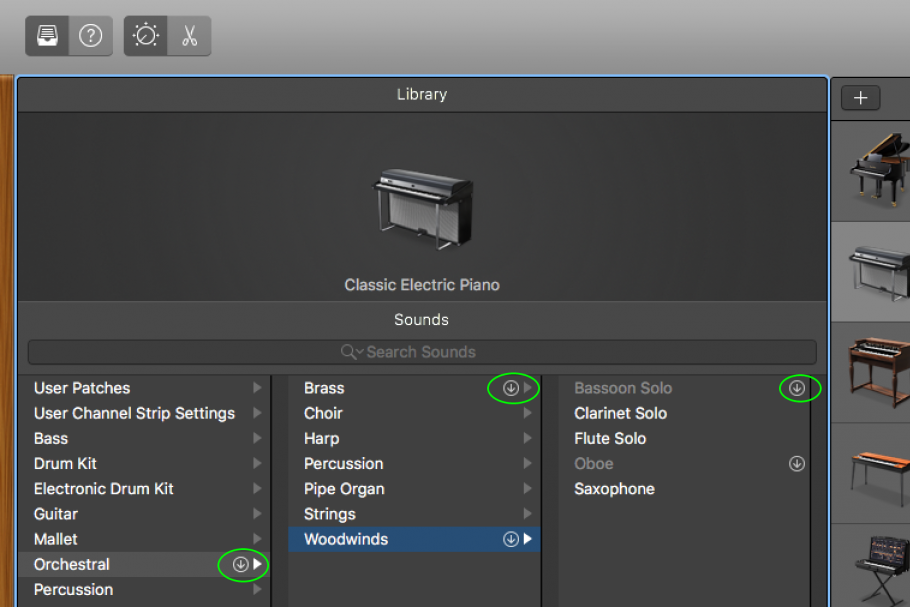
Task: Open the Editors scissors button
Action: [189, 36]
